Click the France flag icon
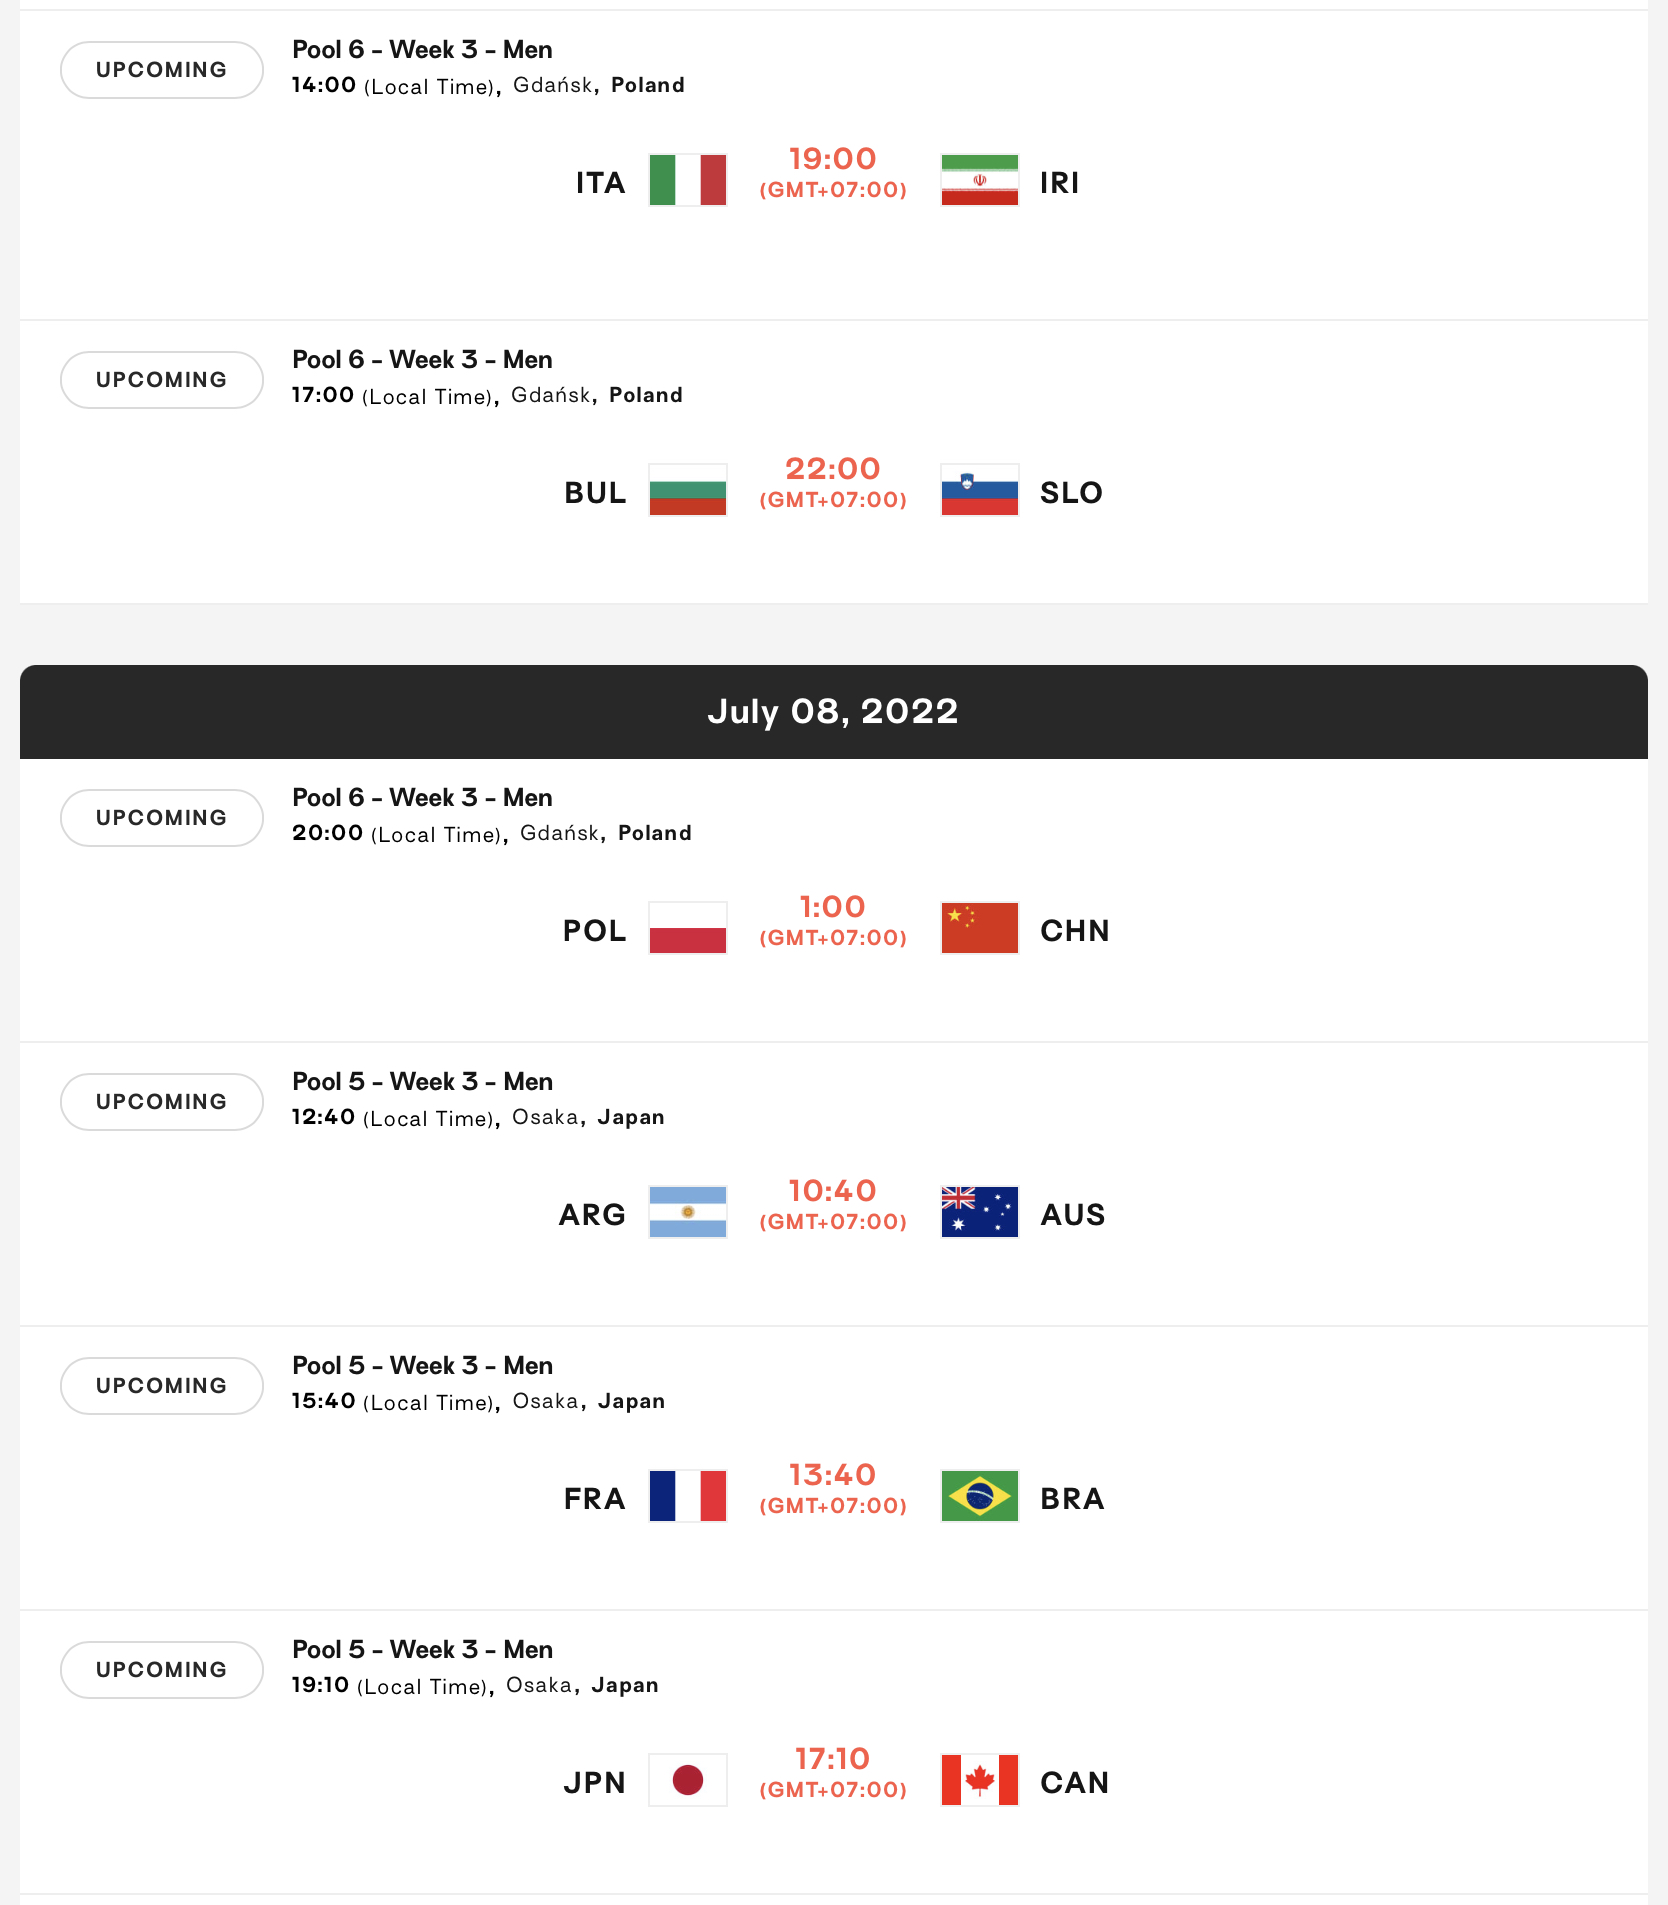Image resolution: width=1668 pixels, height=1905 pixels. [x=687, y=1496]
